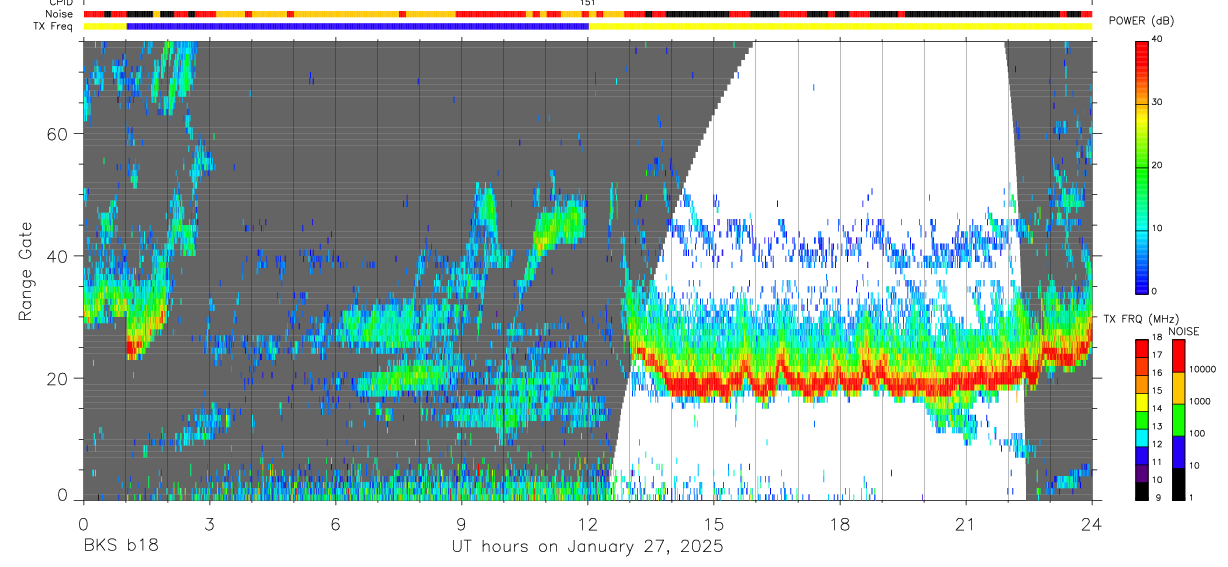Click the '1' value in the NOISE legend
The width and height of the screenshot is (1228, 567).
(x=1191, y=497)
